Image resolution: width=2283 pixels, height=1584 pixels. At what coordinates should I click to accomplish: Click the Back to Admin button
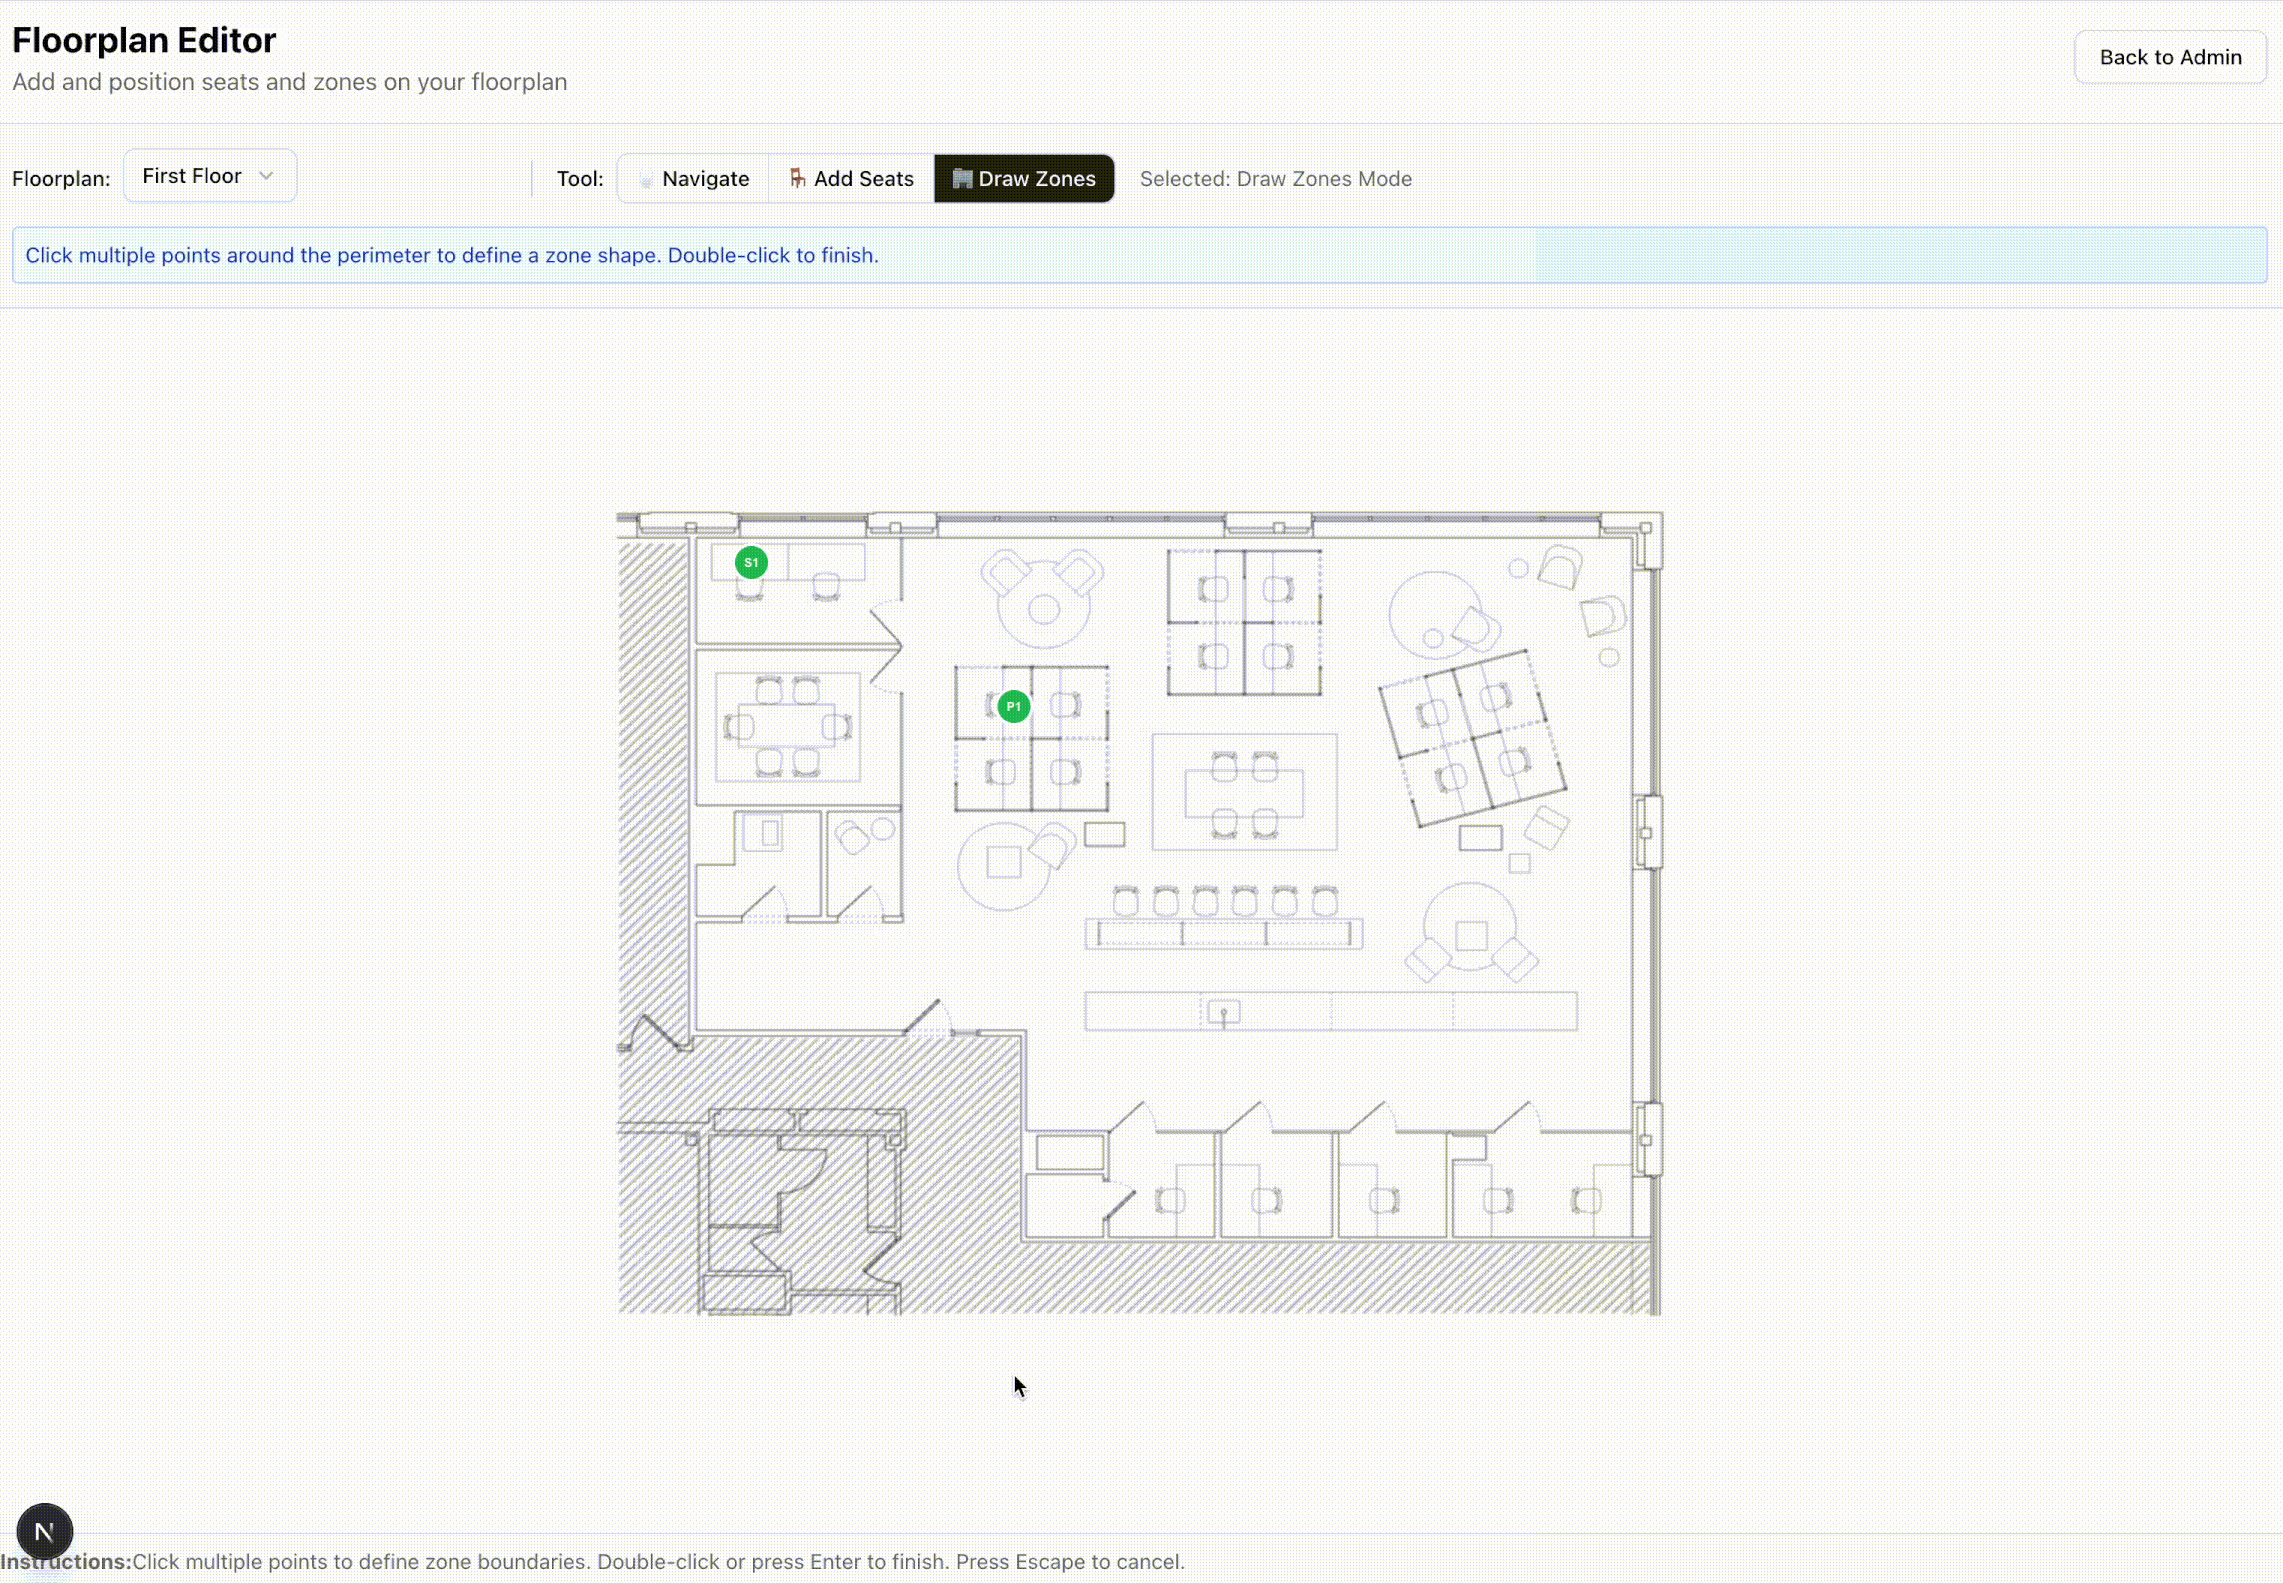pyautogui.click(x=2169, y=57)
